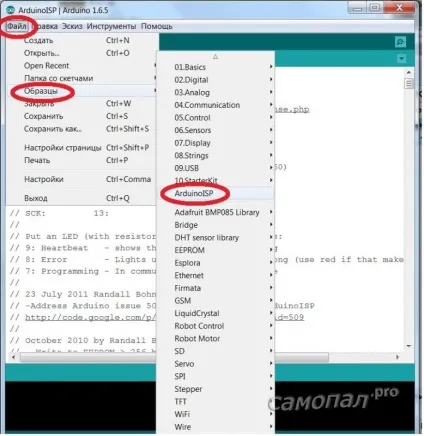The height and width of the screenshot is (436, 424).
Task: Click the horizontal scrollbar left arrow
Action: click(x=13, y=357)
